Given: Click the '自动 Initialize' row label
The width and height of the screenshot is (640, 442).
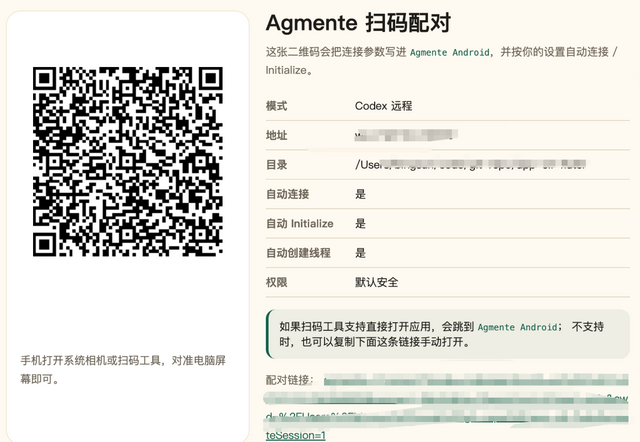Looking at the screenshot, I should (x=300, y=224).
